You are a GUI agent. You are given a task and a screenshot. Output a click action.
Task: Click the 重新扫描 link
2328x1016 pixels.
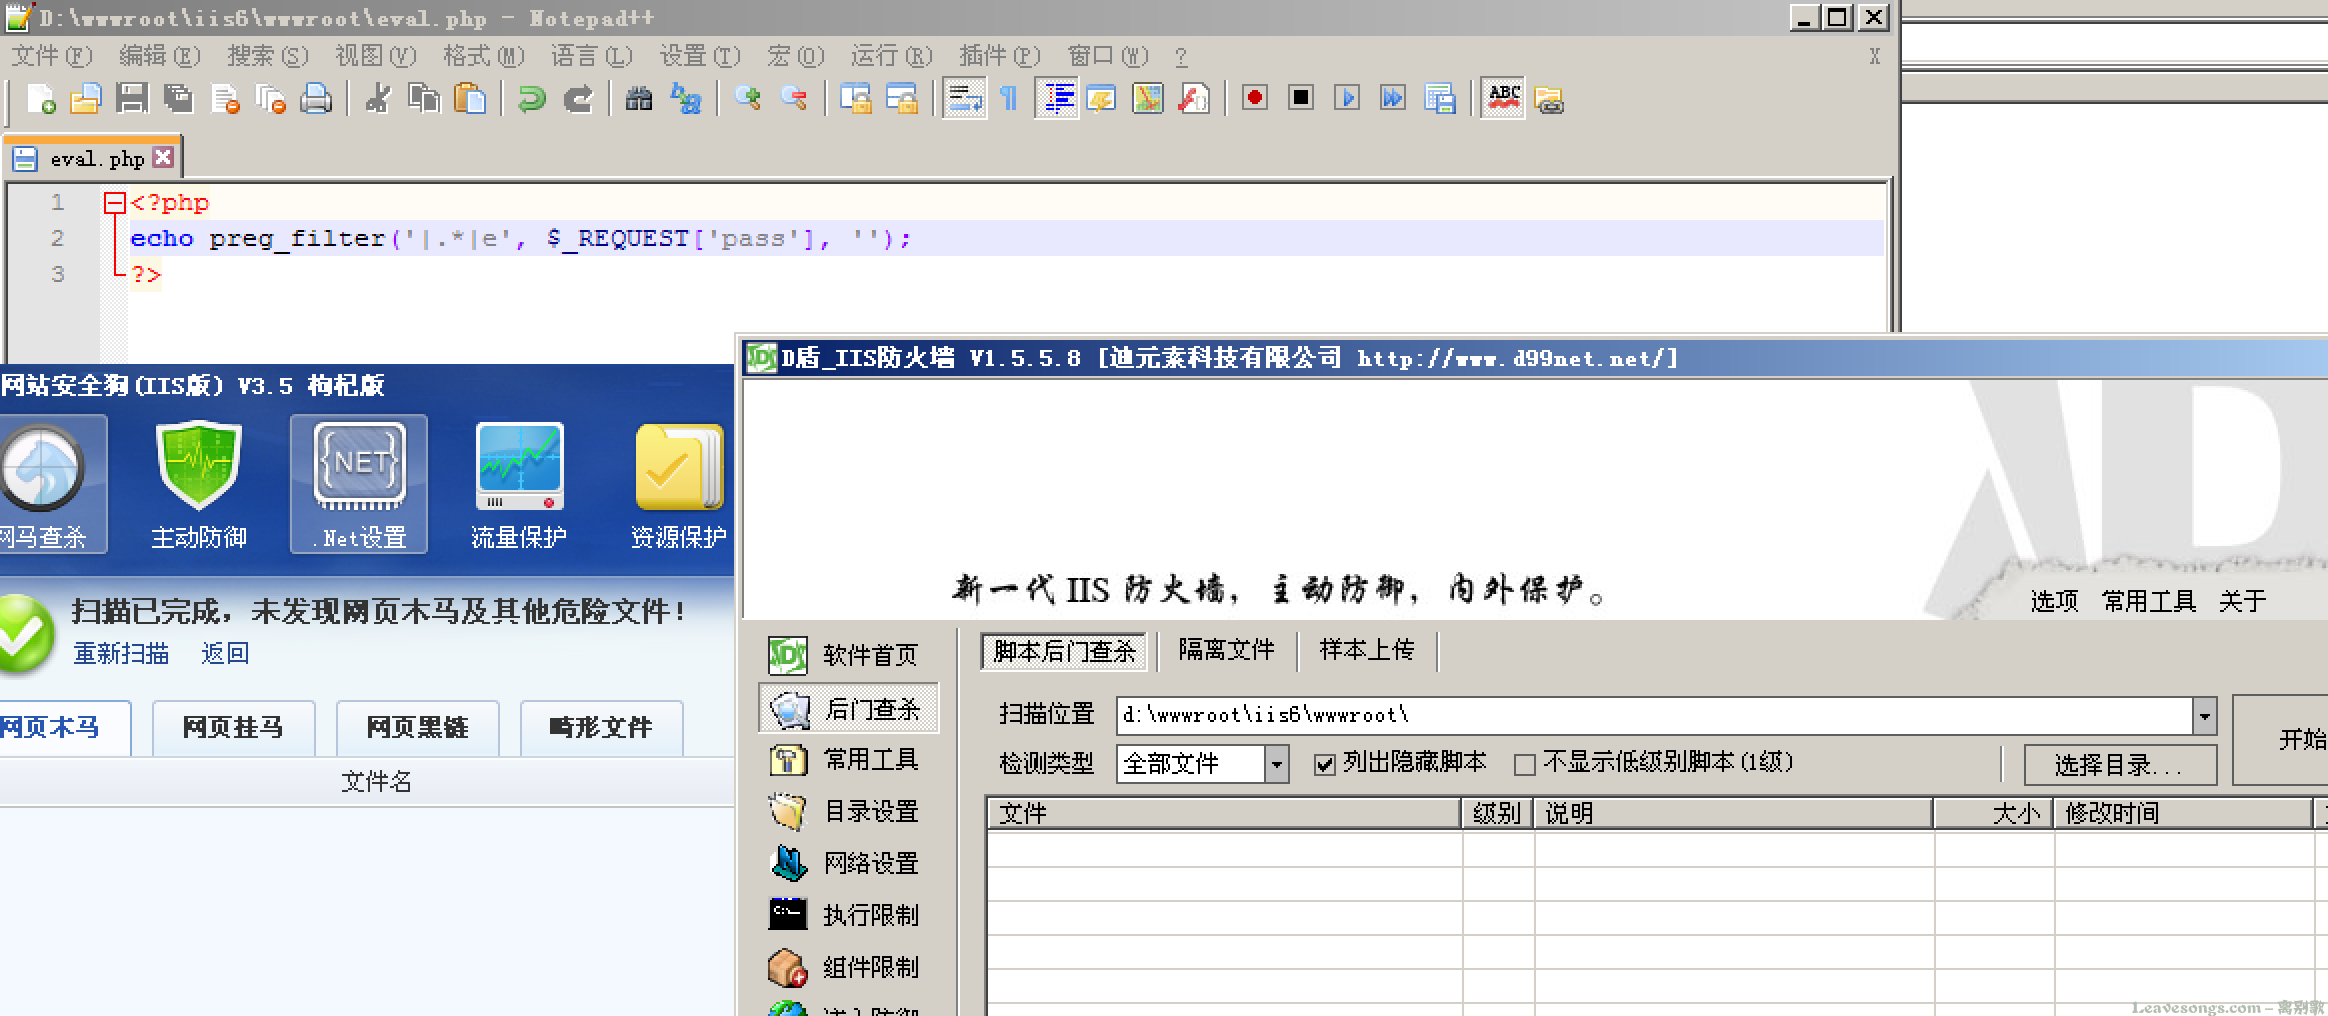coord(121,653)
